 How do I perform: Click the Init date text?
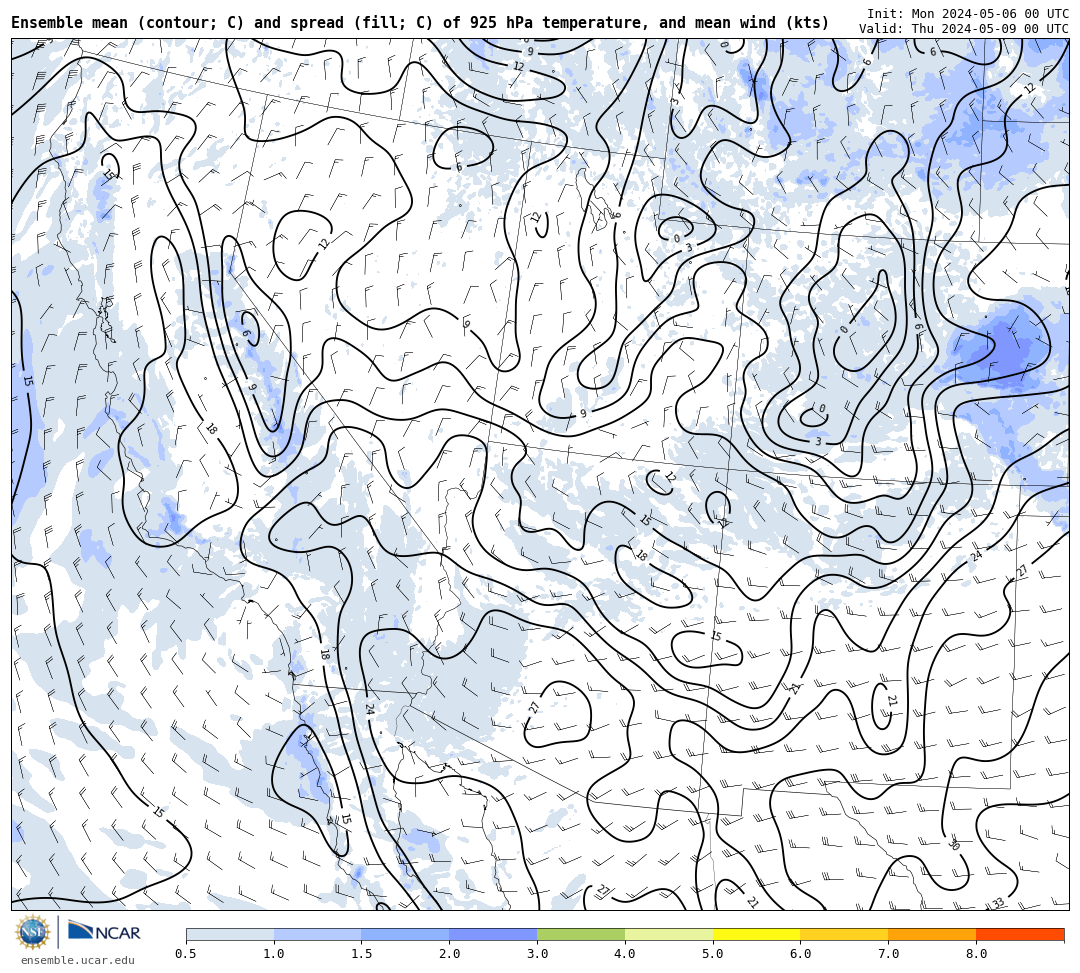[x=968, y=13]
